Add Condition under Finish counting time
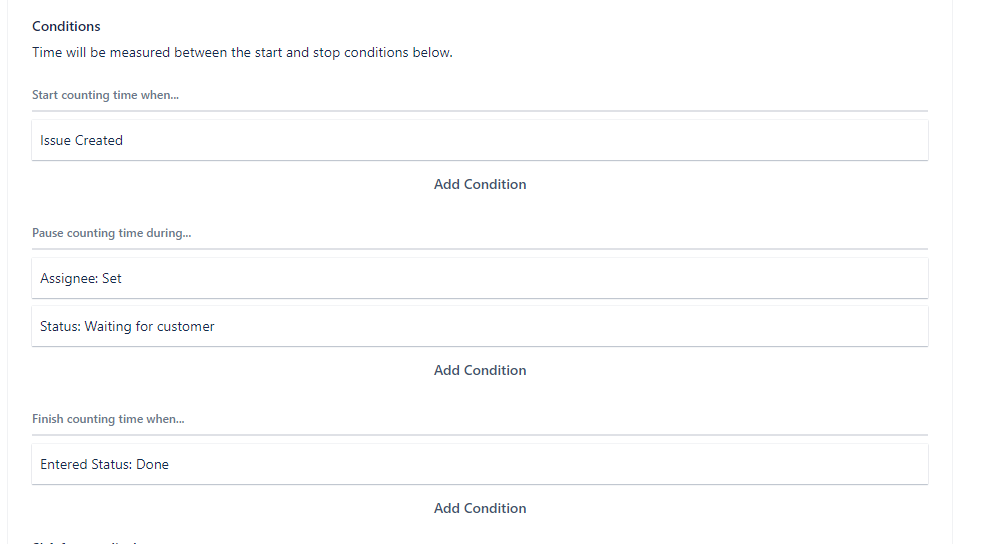 pyautogui.click(x=480, y=508)
